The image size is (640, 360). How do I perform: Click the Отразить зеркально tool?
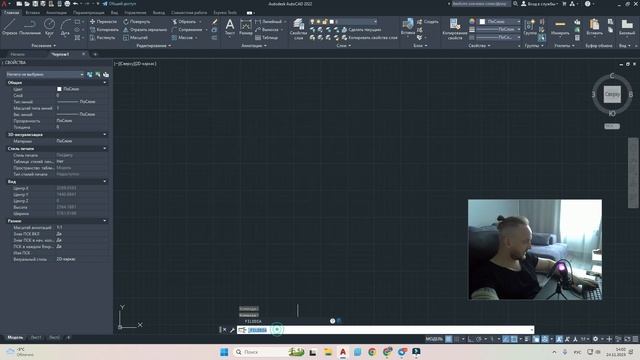pos(145,29)
